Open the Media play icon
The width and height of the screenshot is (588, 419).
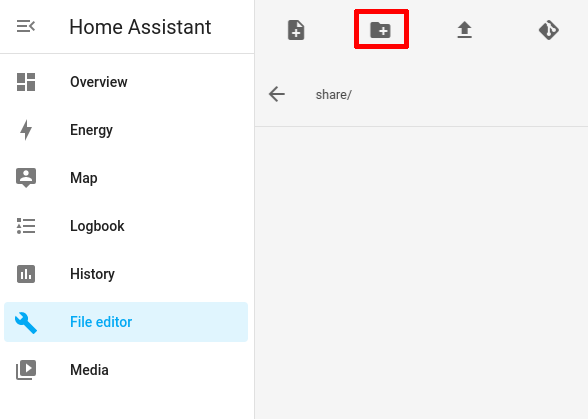26,370
